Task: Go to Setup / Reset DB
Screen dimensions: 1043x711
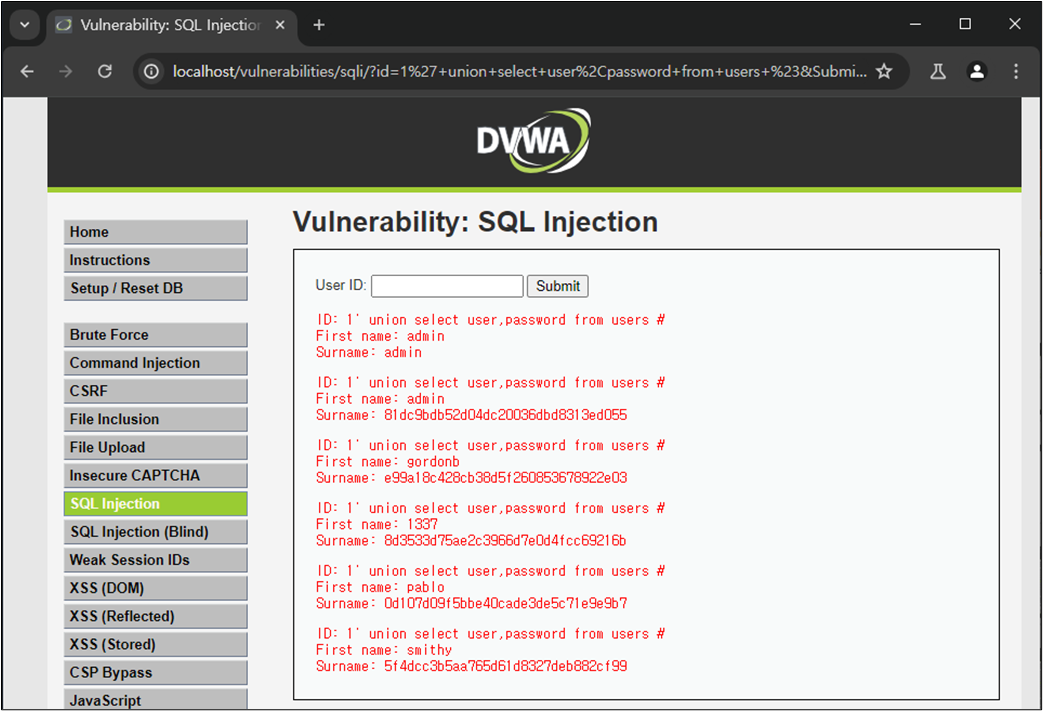Action: point(156,288)
